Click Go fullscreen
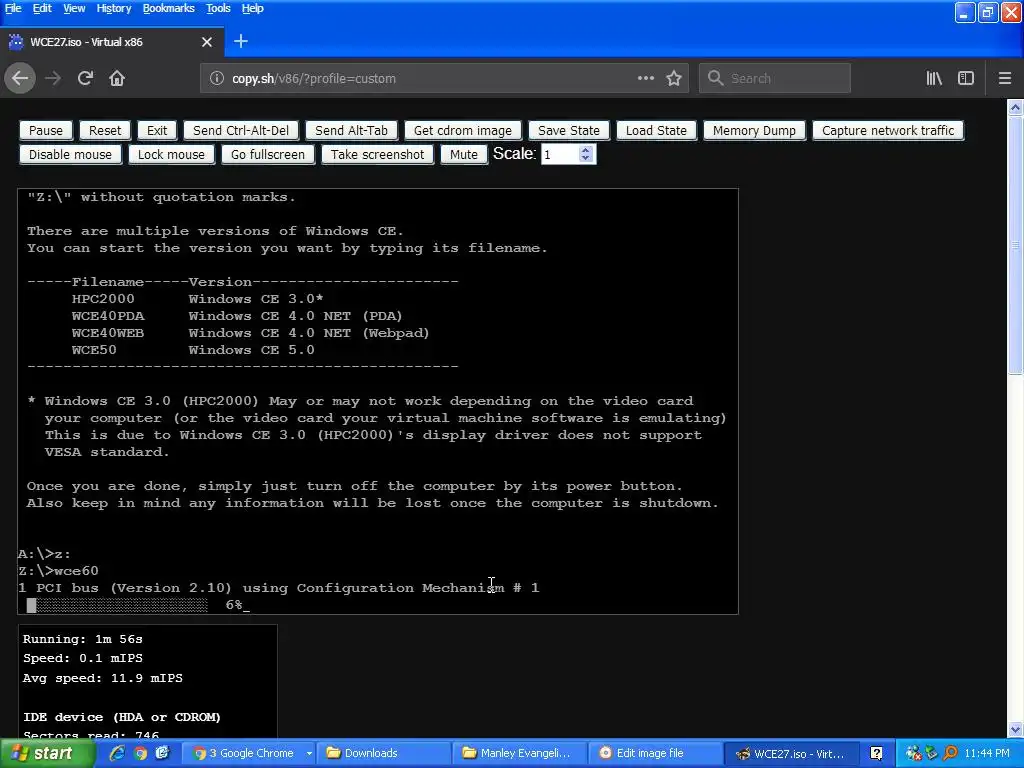 [x=268, y=155]
